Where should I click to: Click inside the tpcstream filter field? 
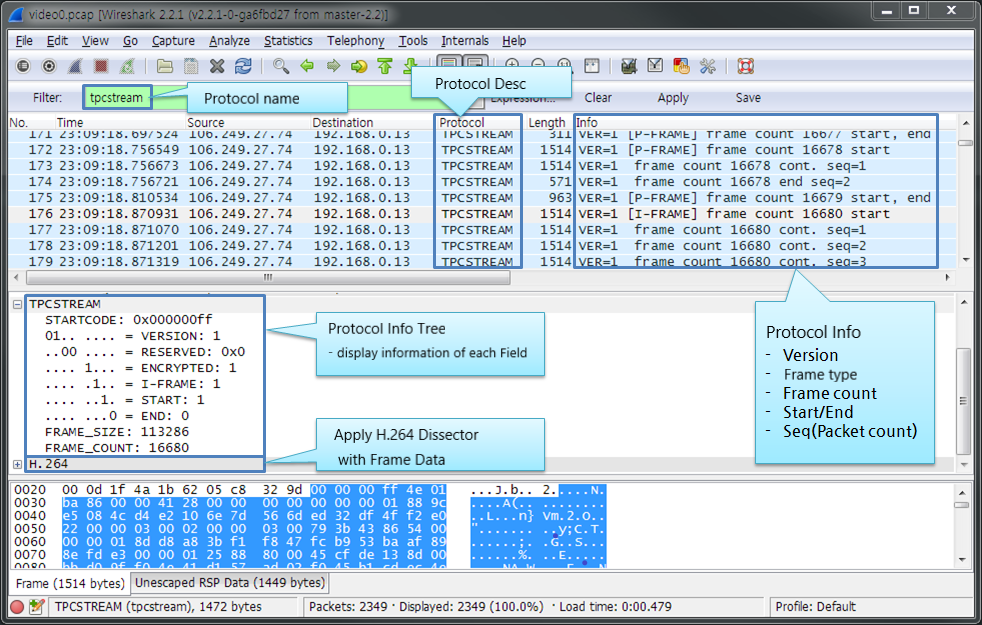coord(116,97)
